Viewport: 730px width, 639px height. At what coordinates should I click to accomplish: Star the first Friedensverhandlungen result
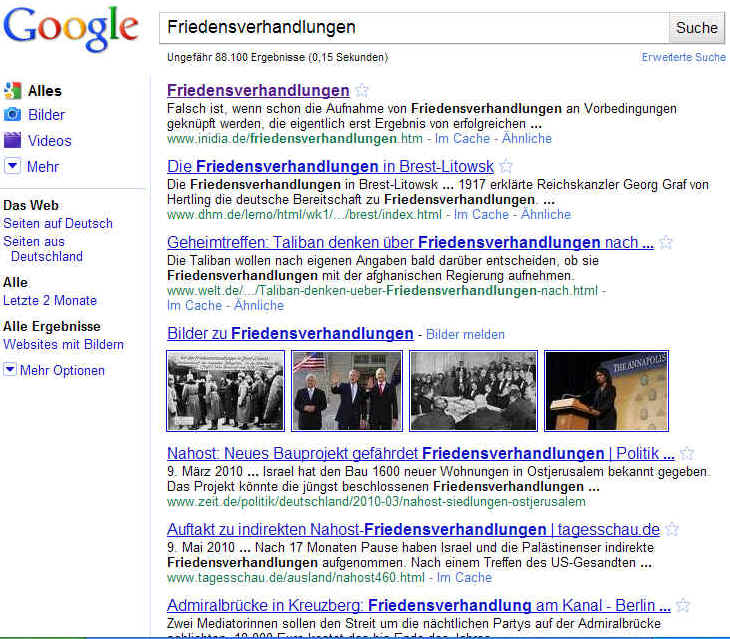[362, 90]
